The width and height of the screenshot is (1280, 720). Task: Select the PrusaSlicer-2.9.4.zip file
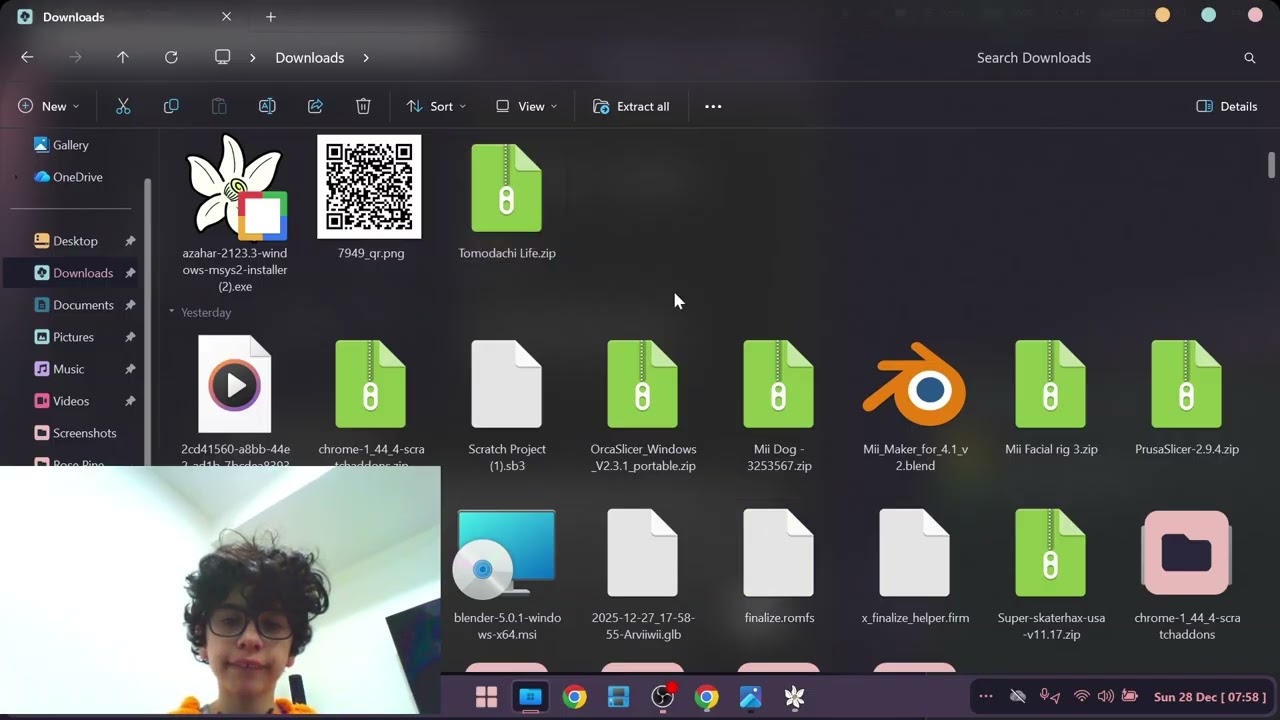1187,398
